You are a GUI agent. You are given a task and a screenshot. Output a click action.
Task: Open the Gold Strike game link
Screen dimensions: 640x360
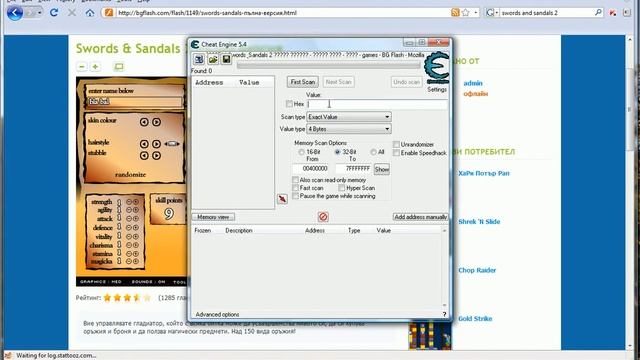(475, 318)
